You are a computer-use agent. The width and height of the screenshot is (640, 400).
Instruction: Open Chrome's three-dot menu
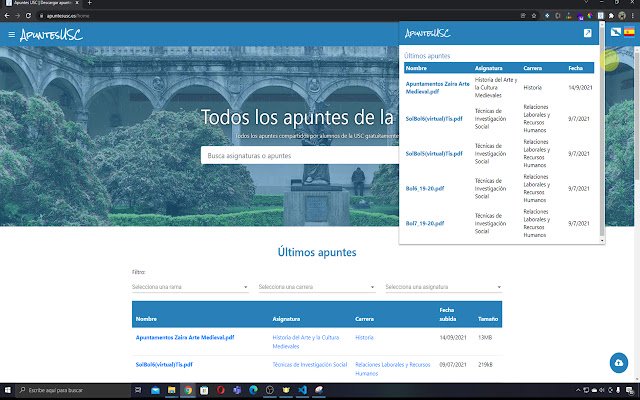click(632, 16)
